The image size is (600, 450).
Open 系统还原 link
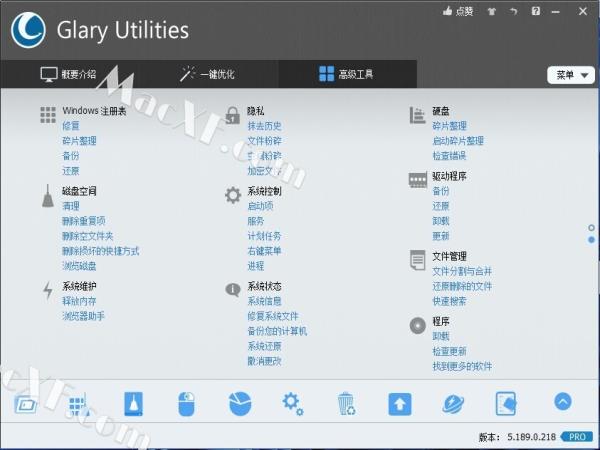[264, 346]
